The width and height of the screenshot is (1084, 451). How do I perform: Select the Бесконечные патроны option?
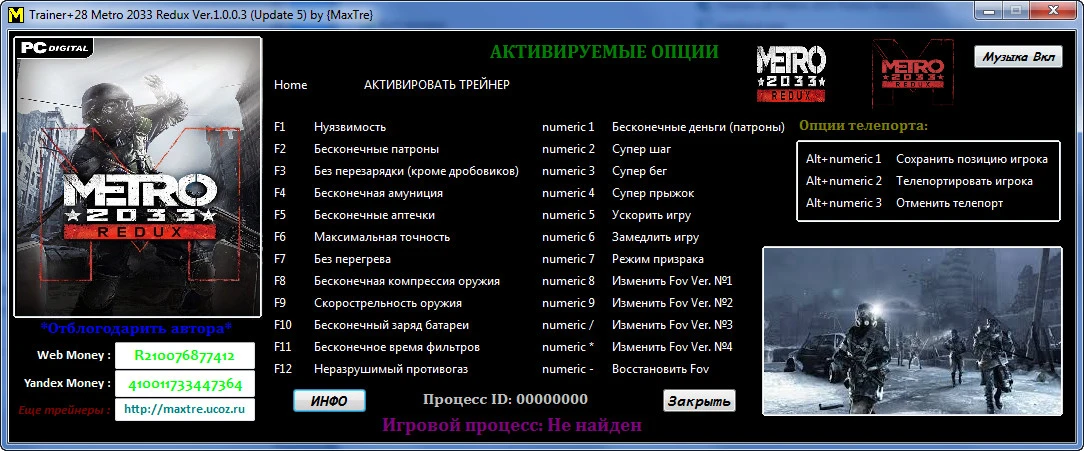click(376, 149)
